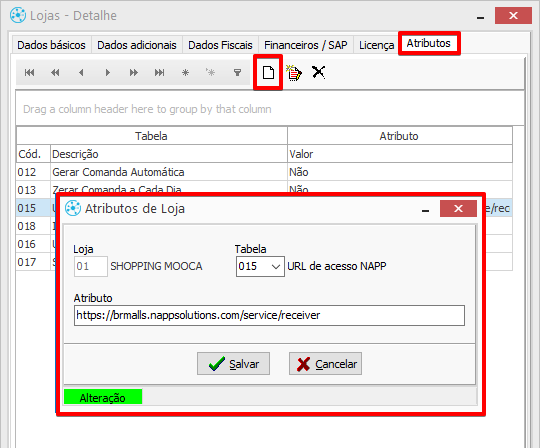540x448 pixels.
Task: Go to previous record arrow
Action: [x=81, y=73]
